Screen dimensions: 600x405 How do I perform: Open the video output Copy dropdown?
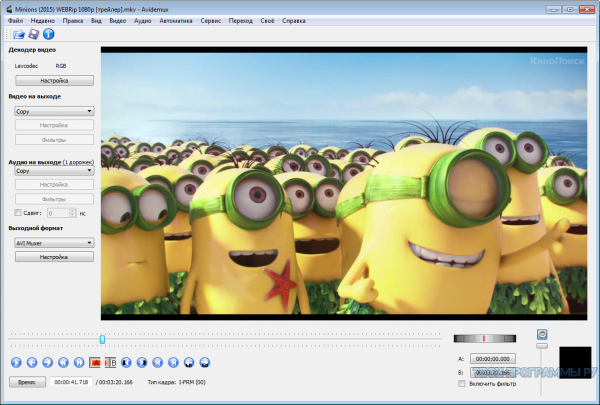[x=54, y=111]
